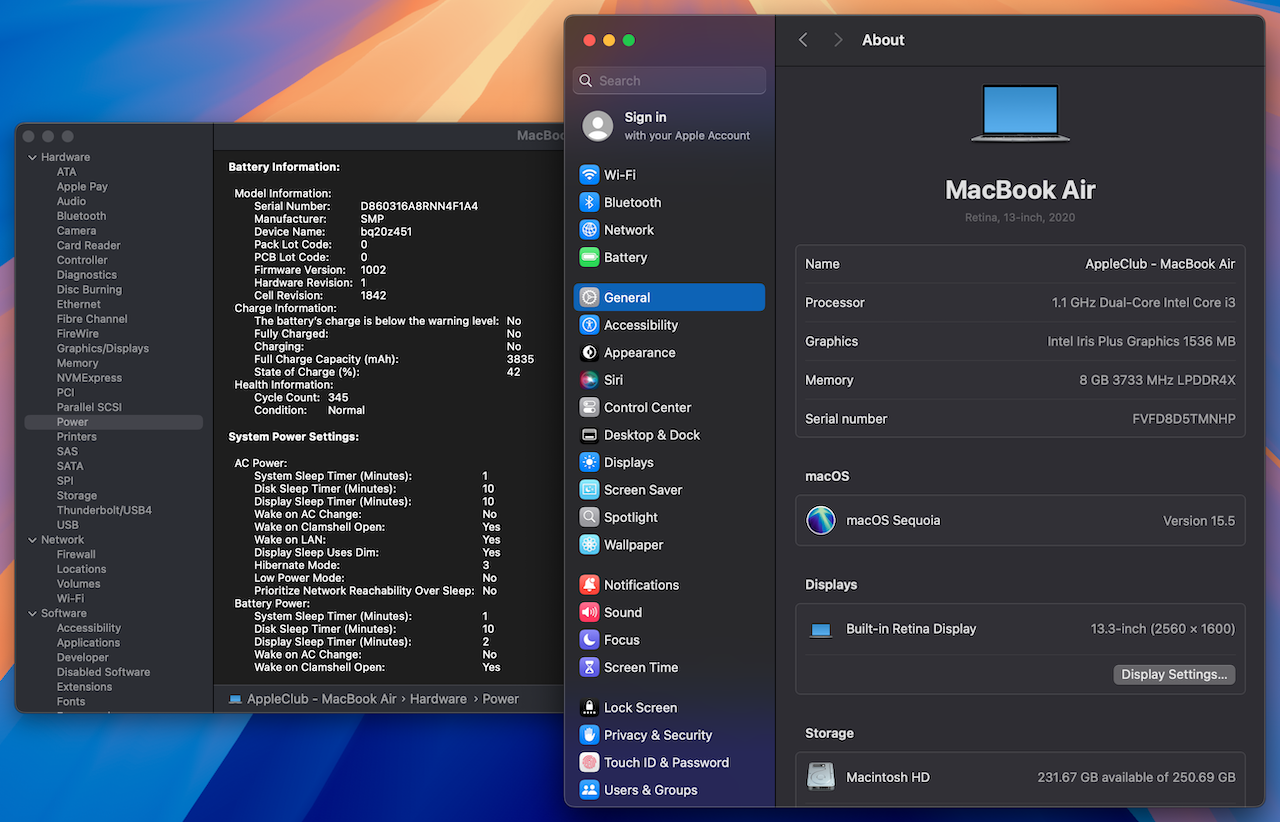
Task: Open the Focus moon icon
Action: click(x=589, y=640)
